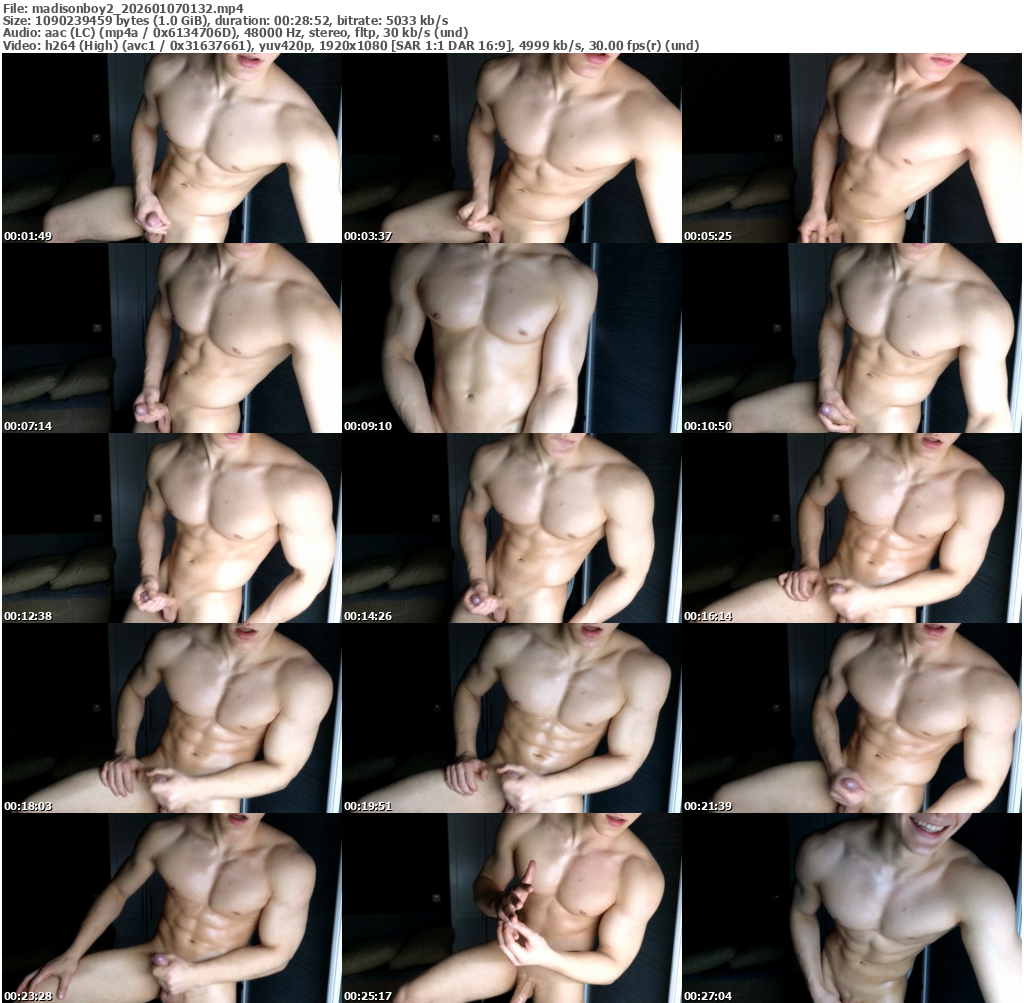The height and width of the screenshot is (1003, 1024).
Task: Click the thumbnail marked 00:14:26
Action: pos(511,528)
